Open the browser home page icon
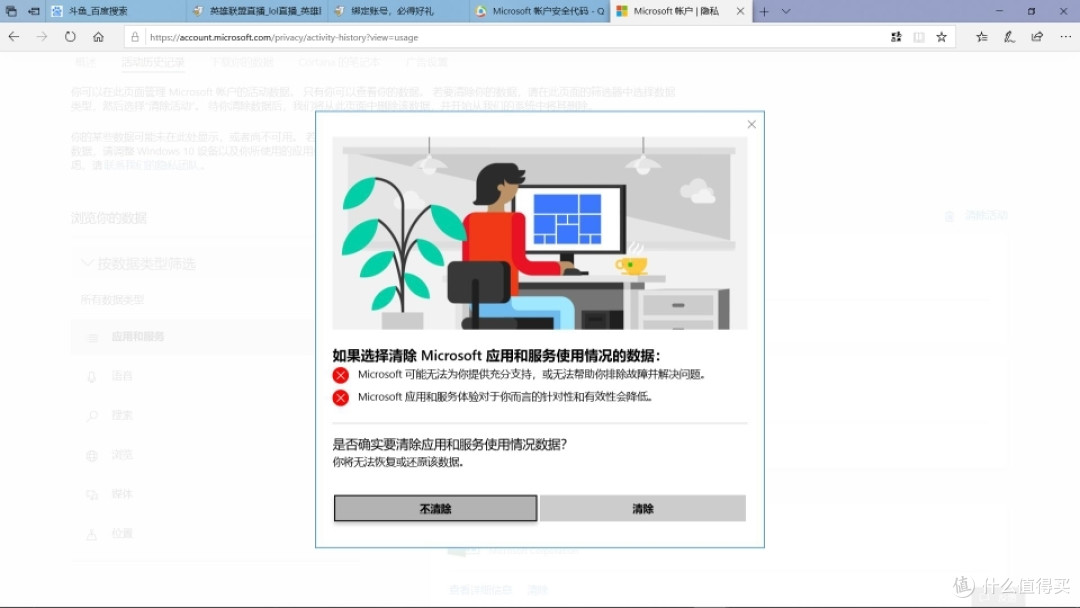The height and width of the screenshot is (608, 1080). point(98,37)
